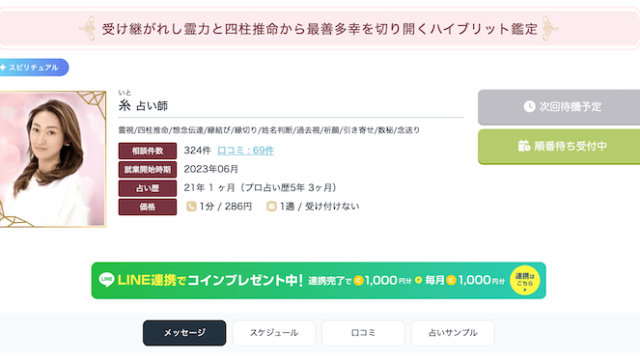Click the clock icon on 次回待機予定 button
This screenshot has height=360, width=640.
click(x=529, y=107)
